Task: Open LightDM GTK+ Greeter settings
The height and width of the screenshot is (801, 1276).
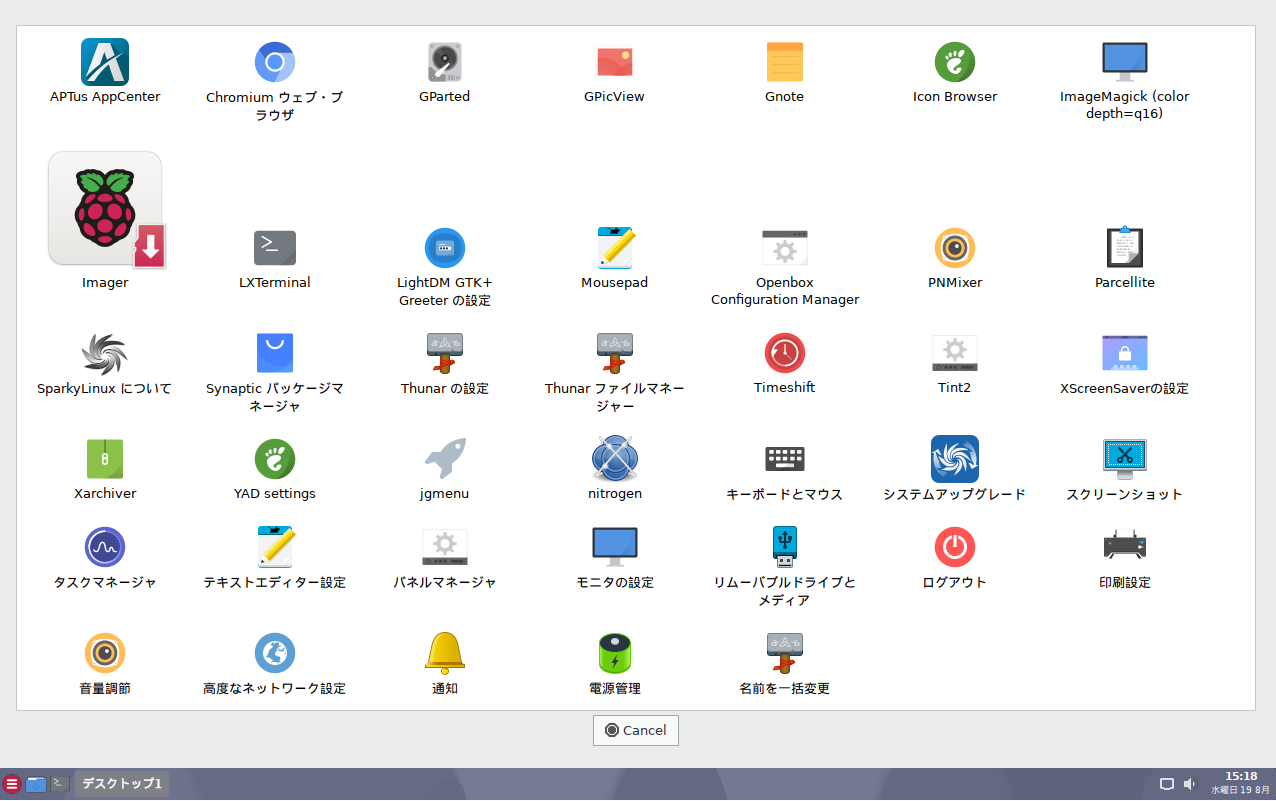Action: [x=445, y=248]
